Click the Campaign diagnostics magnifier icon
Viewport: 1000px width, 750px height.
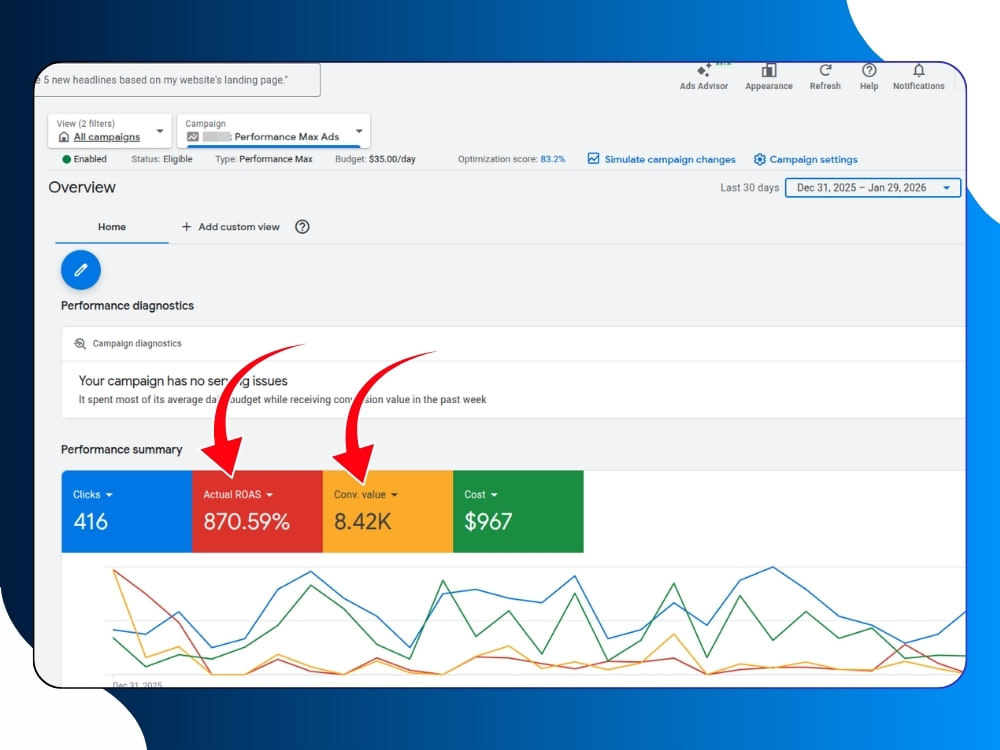click(x=80, y=343)
